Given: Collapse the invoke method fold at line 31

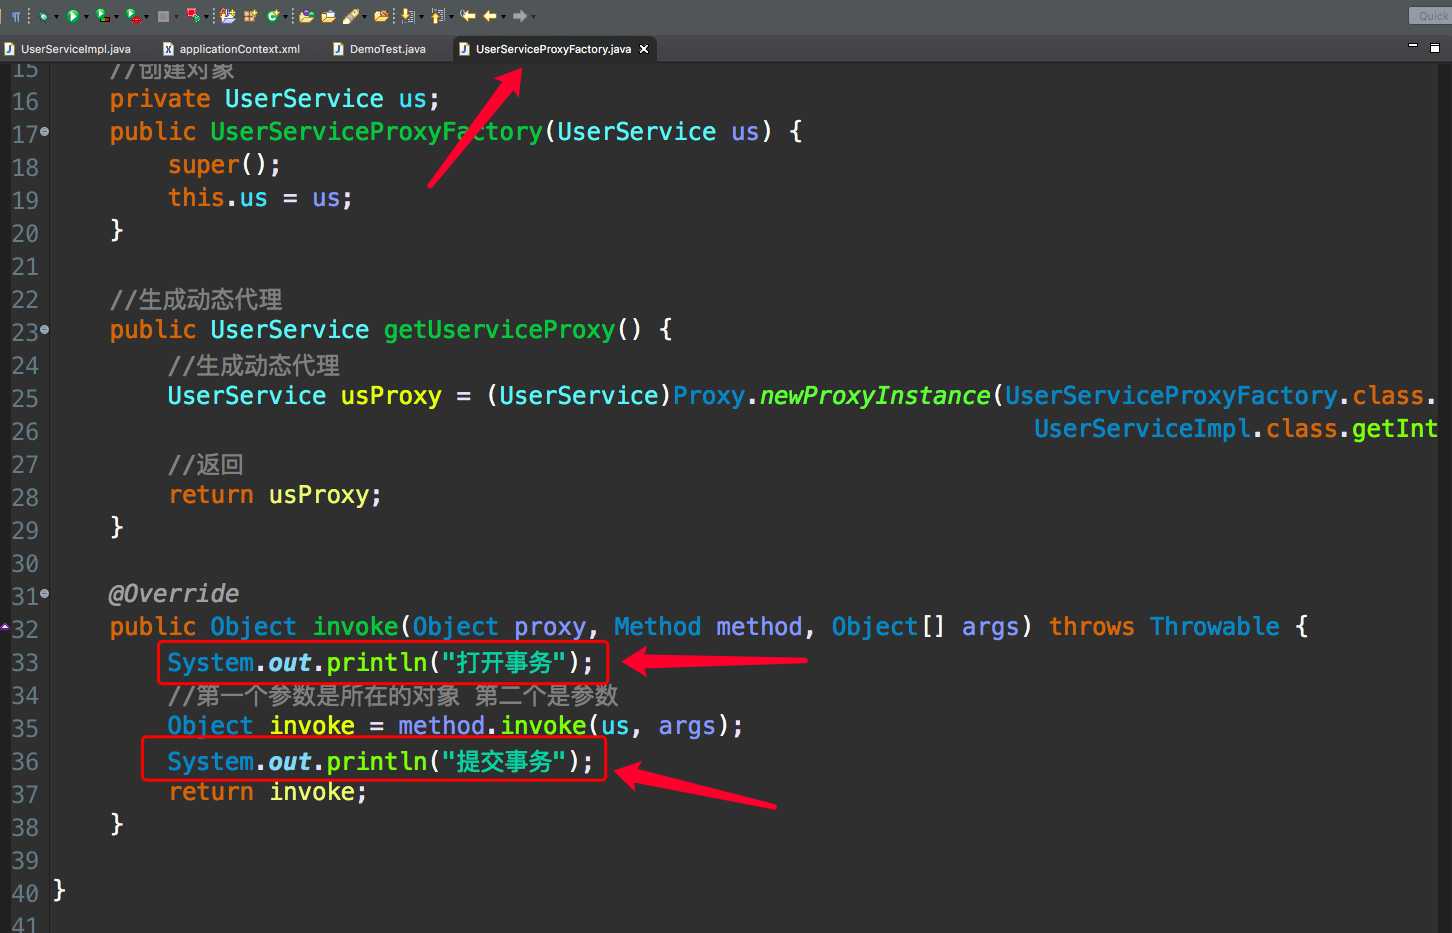Looking at the screenshot, I should (x=44, y=593).
